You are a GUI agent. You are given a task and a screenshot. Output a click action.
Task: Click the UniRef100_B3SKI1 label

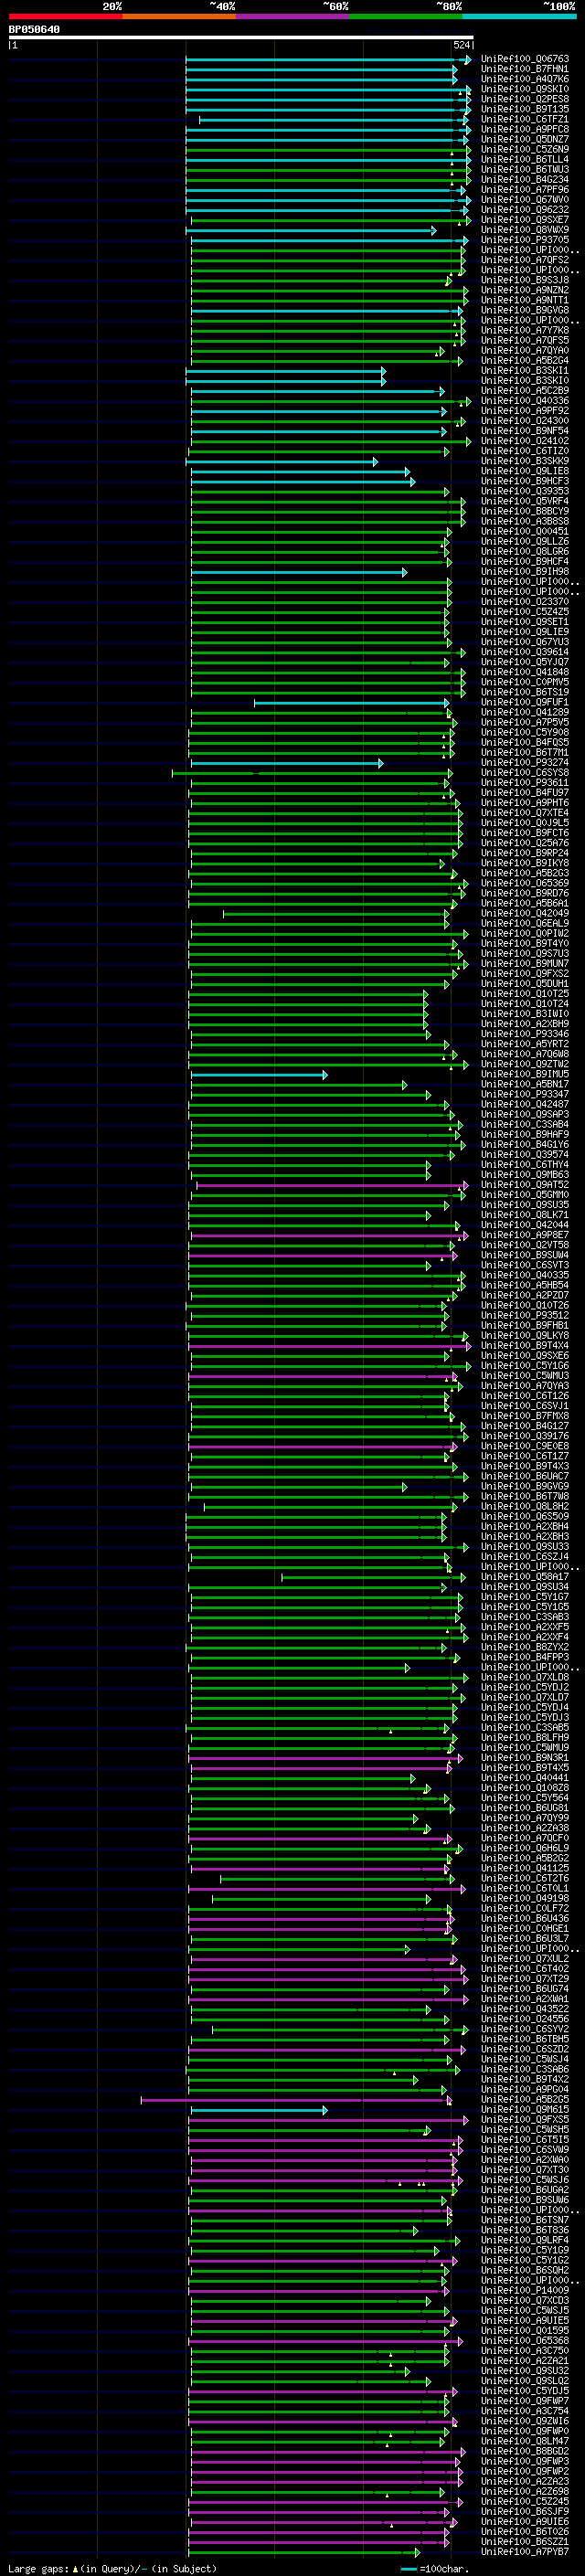(525, 371)
